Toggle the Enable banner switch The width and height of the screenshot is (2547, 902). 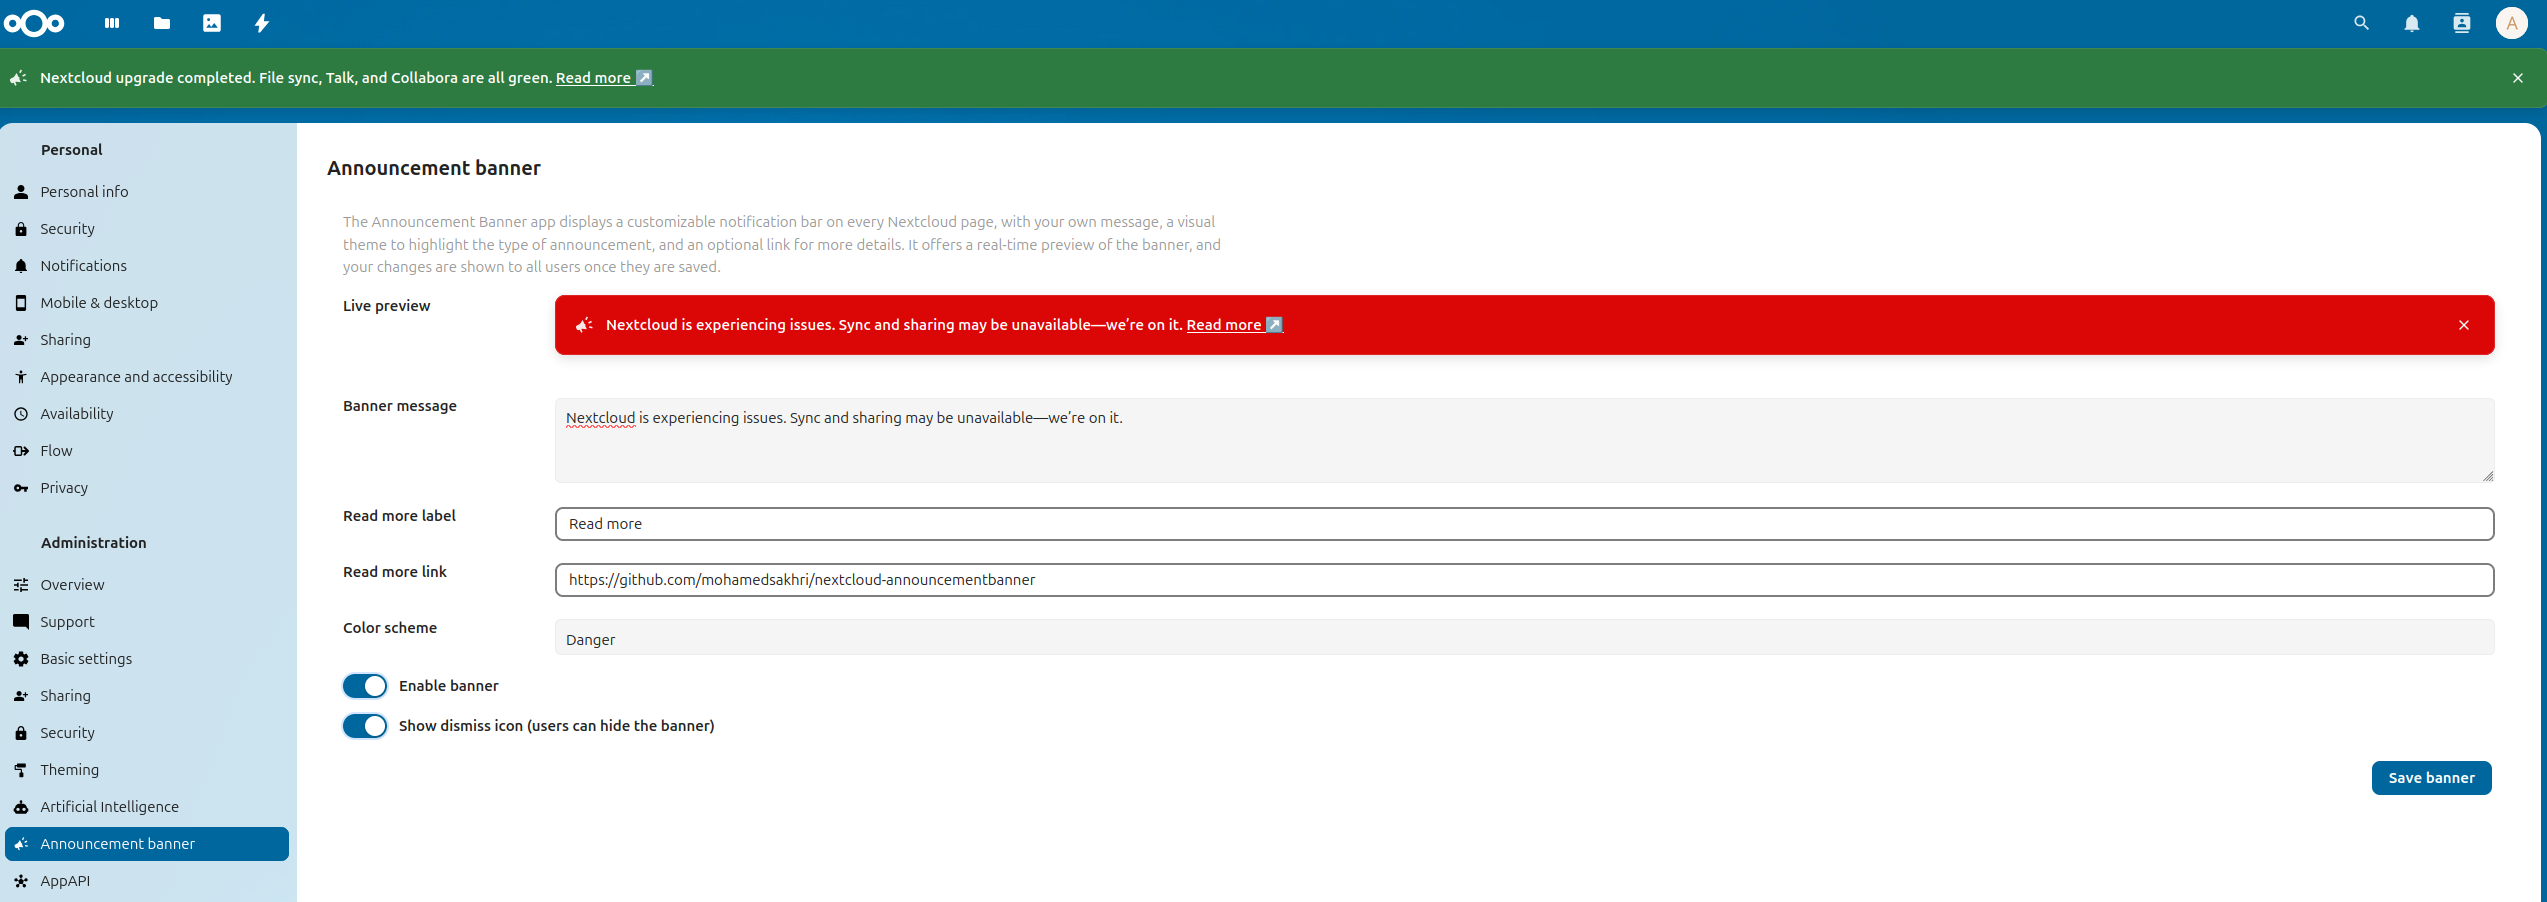coord(365,686)
